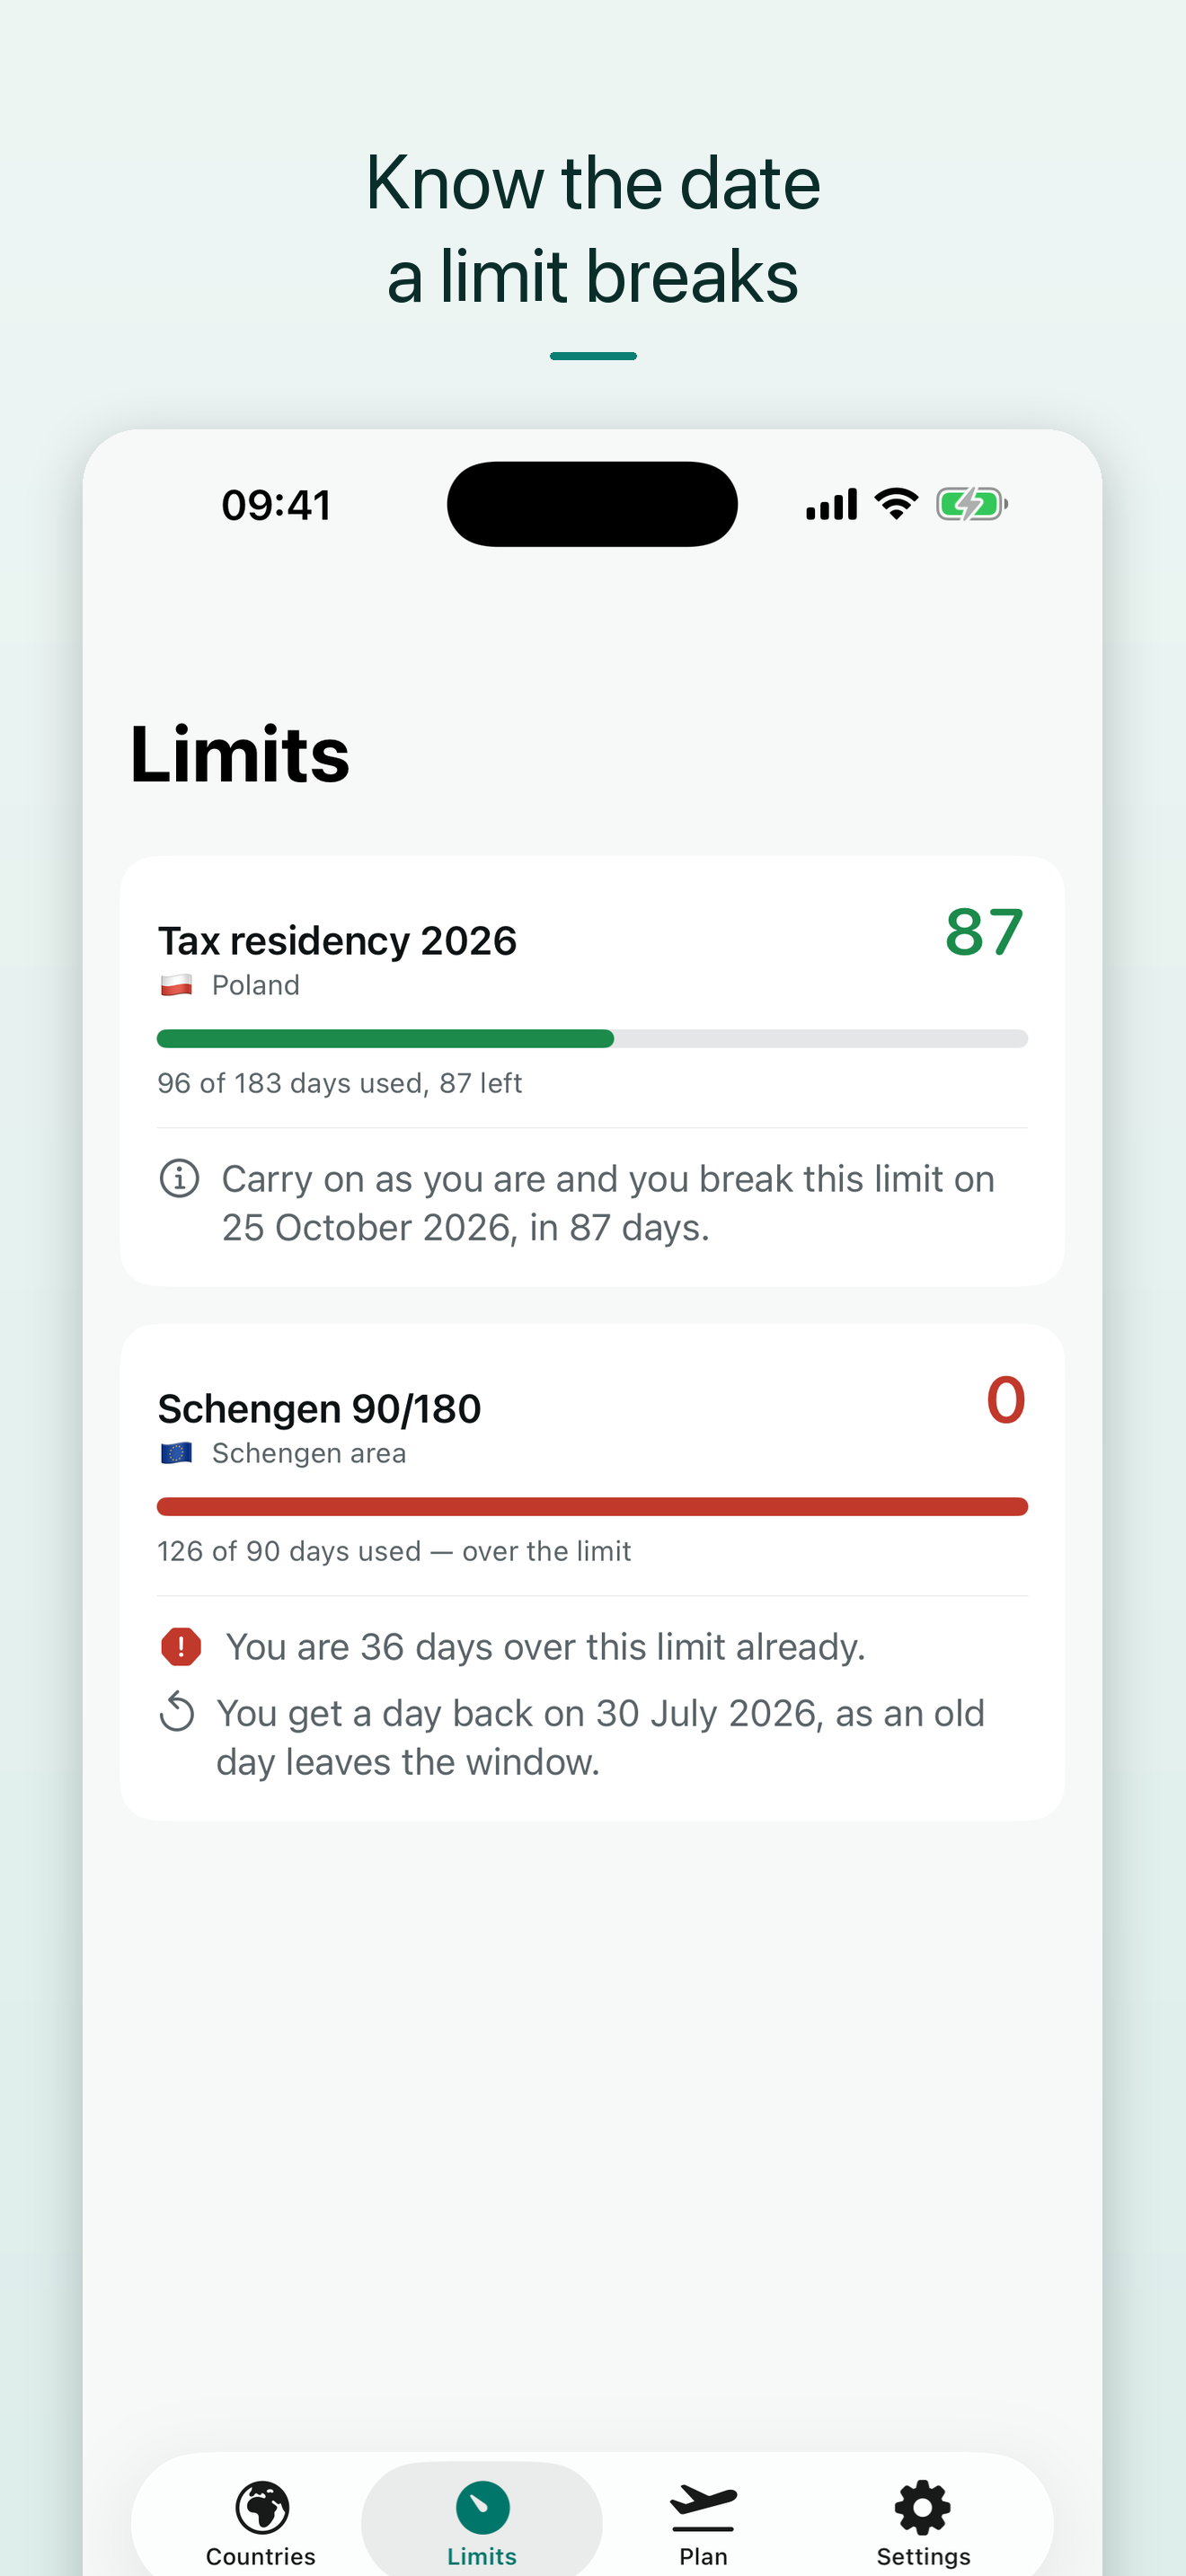Open the Plan airplane icon

coord(703,2507)
